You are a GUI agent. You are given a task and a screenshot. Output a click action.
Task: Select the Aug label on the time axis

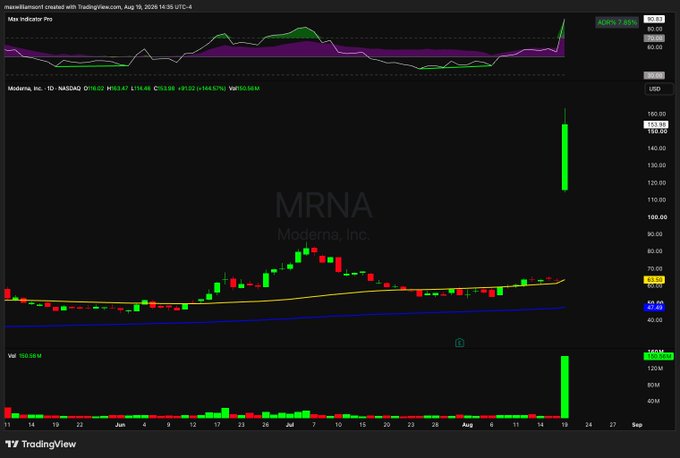(x=467, y=425)
